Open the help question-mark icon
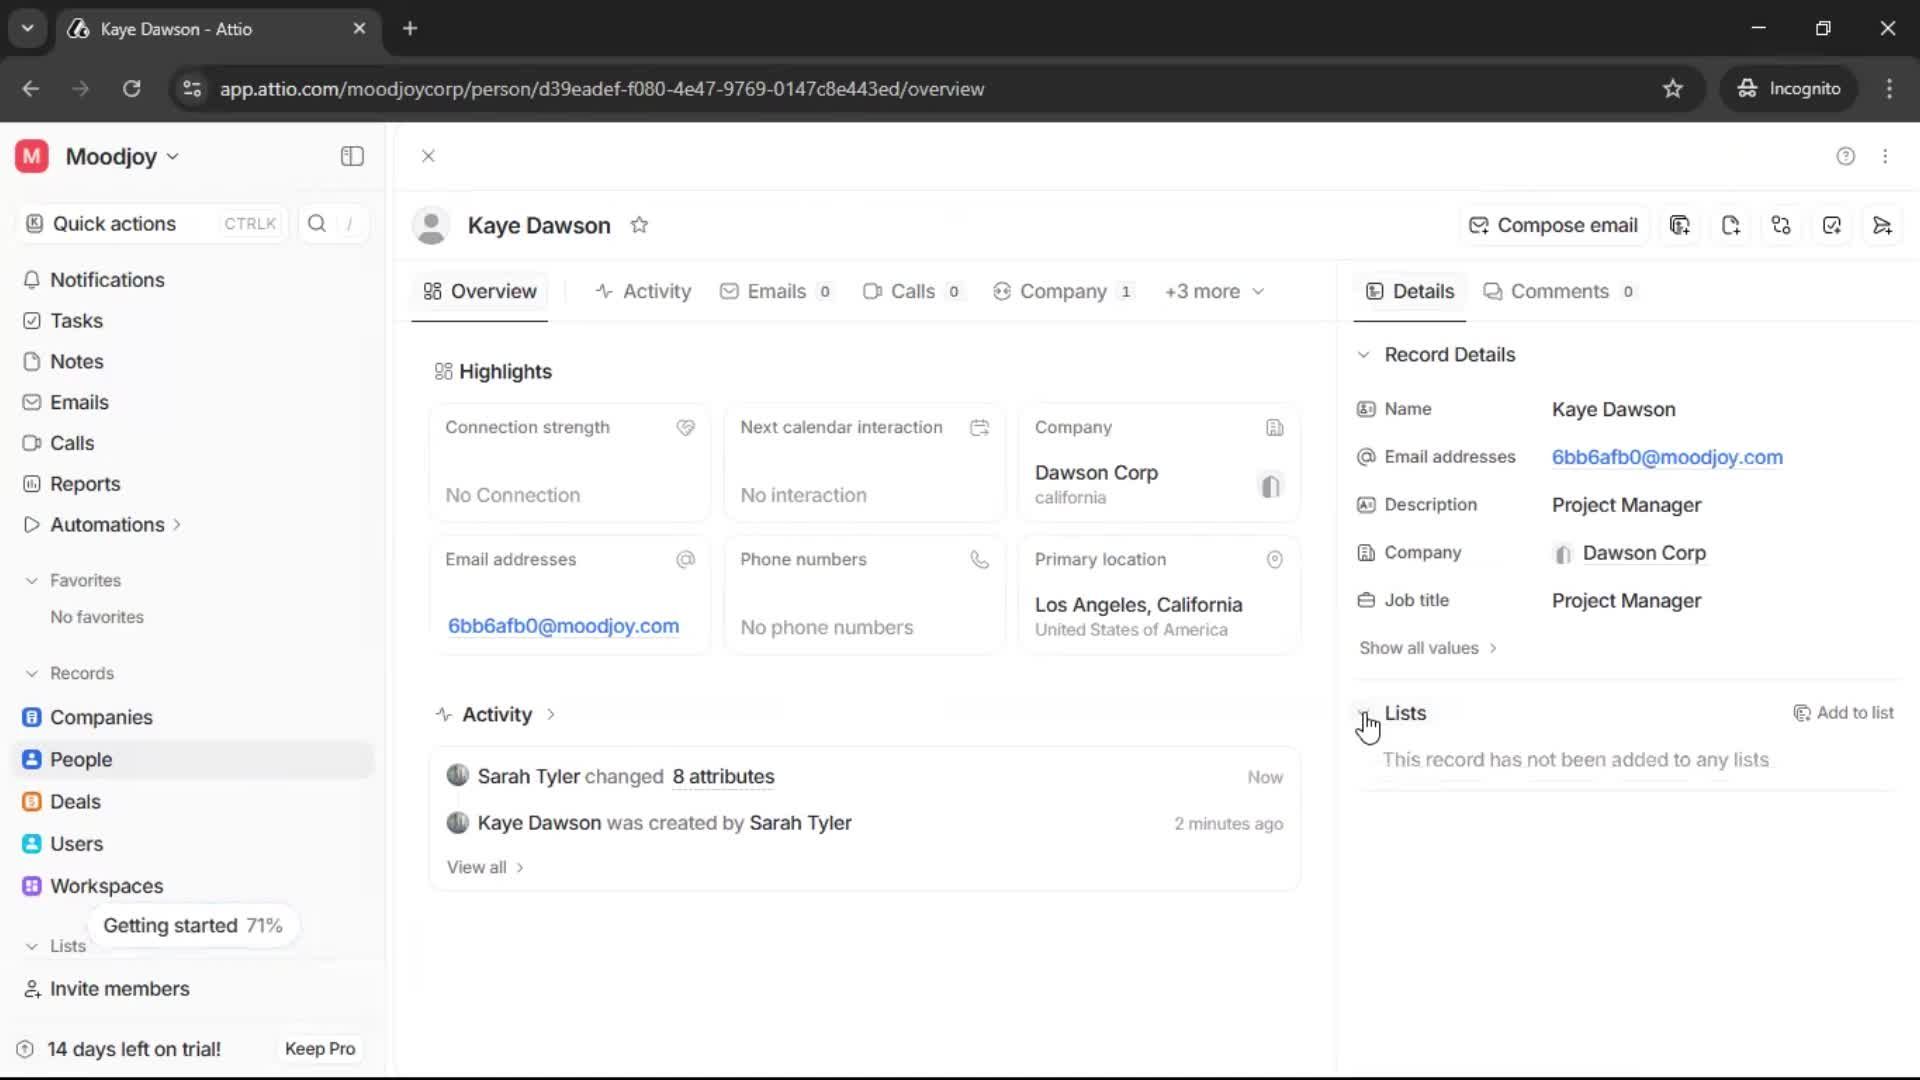Image resolution: width=1920 pixels, height=1080 pixels. 1845,156
